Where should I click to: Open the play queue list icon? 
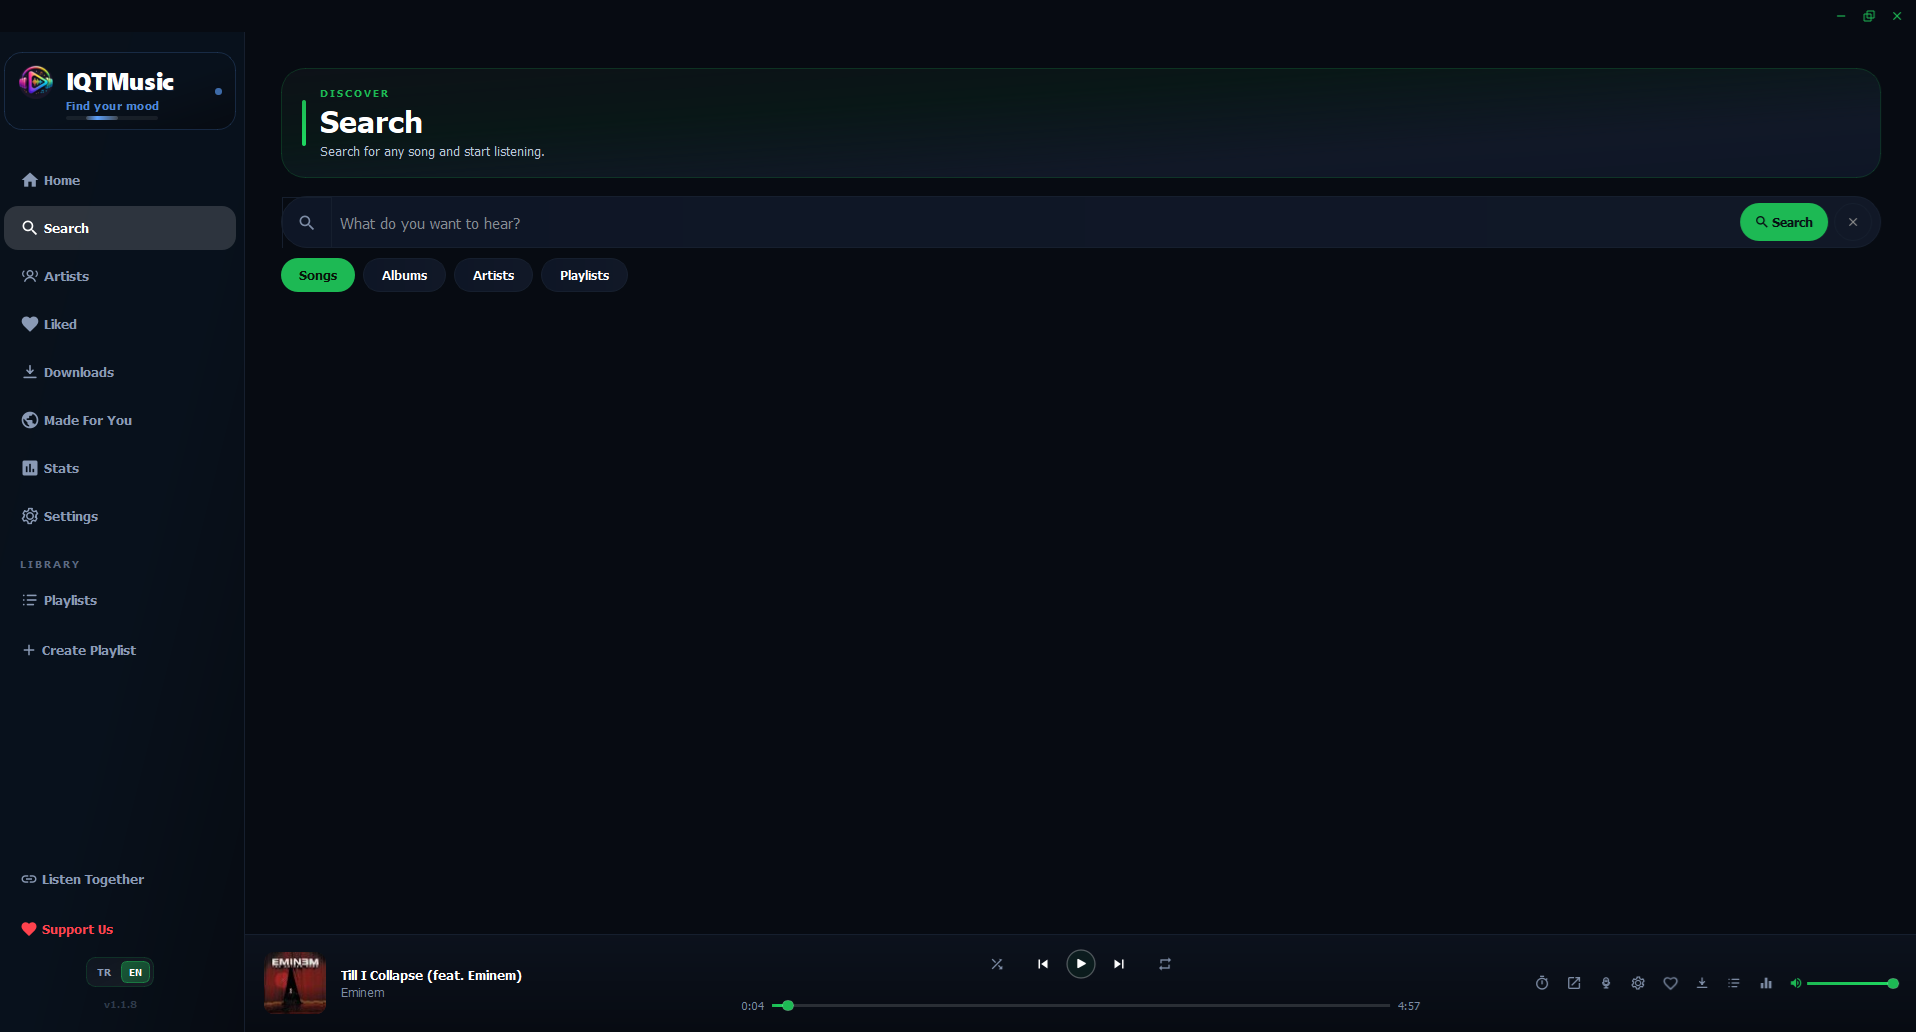pos(1734,983)
